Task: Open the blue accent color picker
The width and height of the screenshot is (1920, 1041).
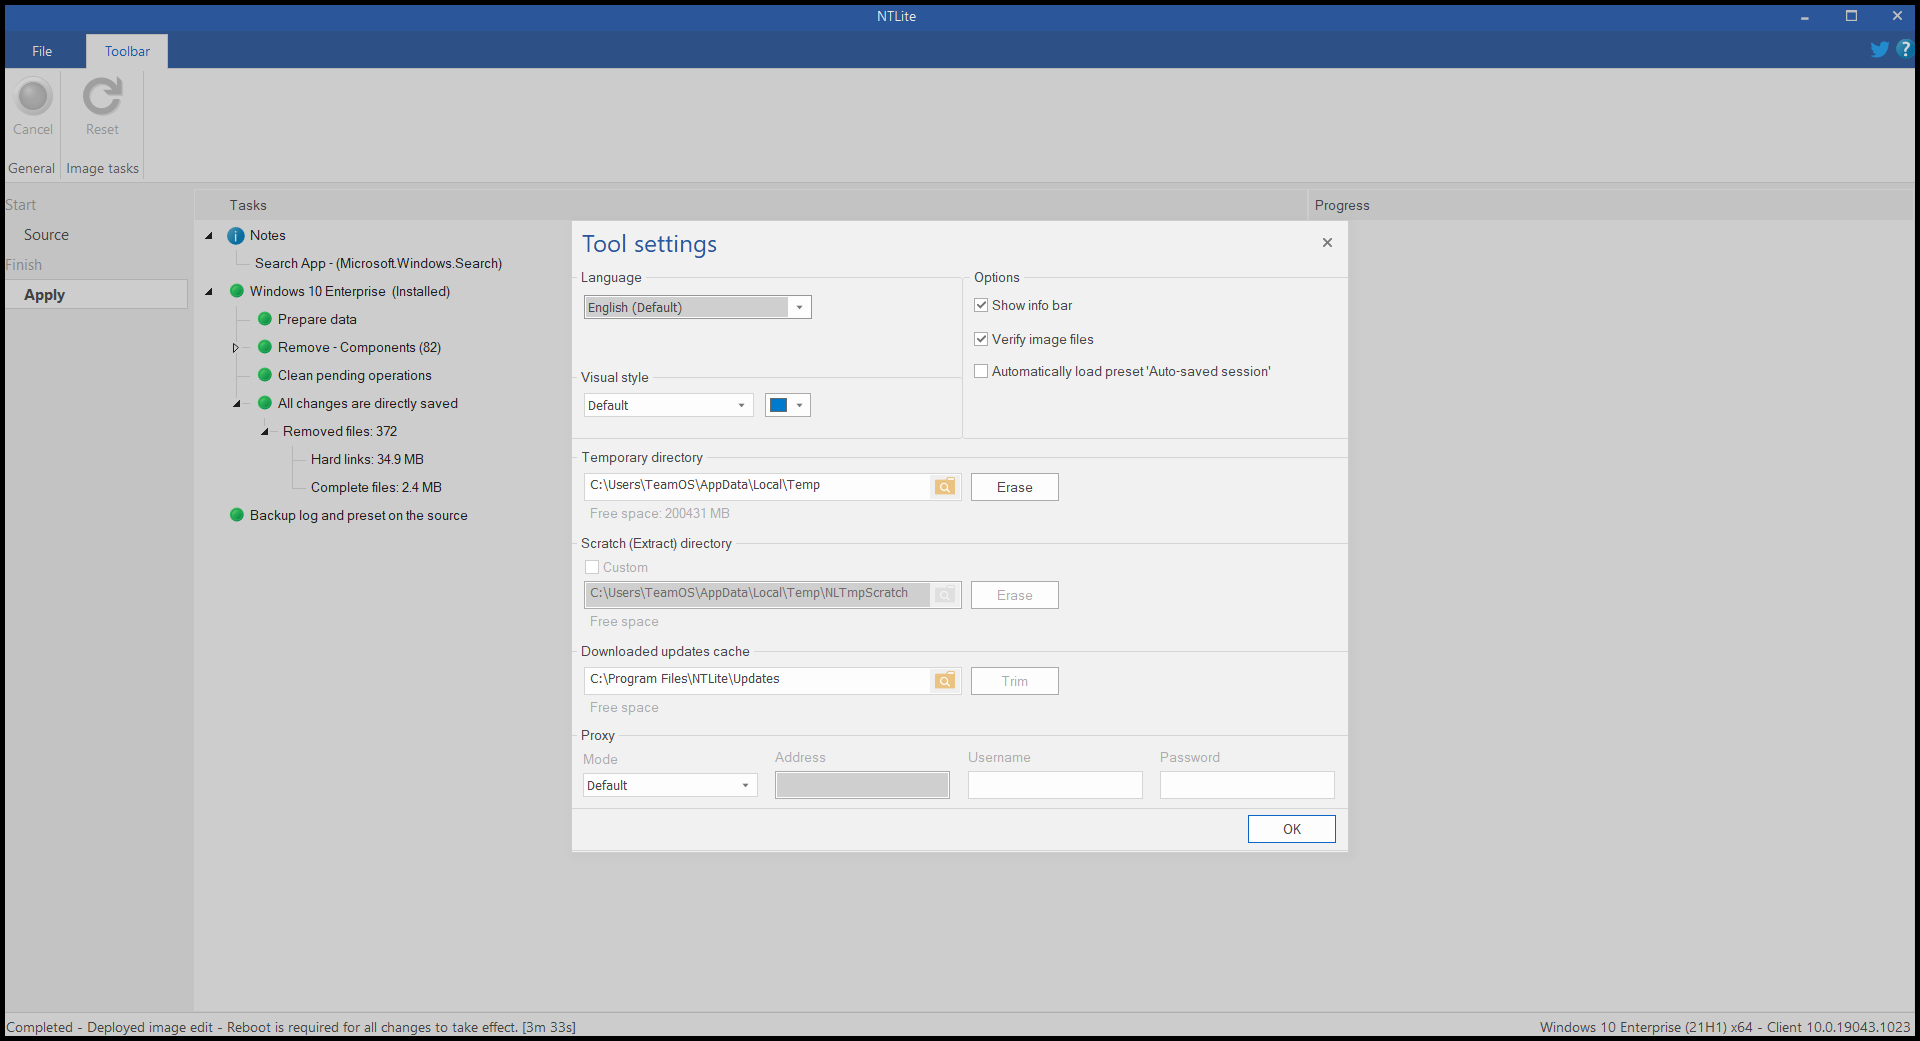Action: 788,405
